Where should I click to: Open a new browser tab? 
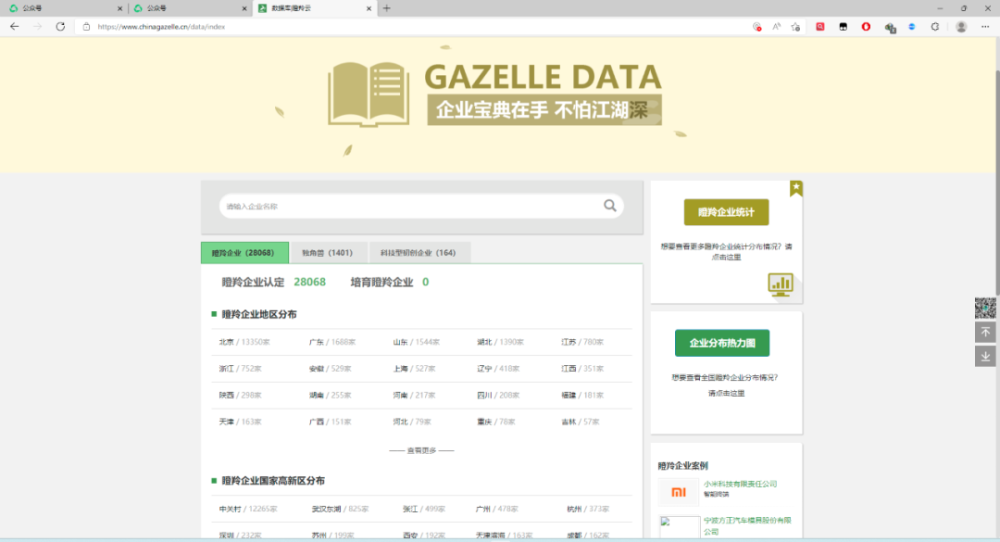386,8
